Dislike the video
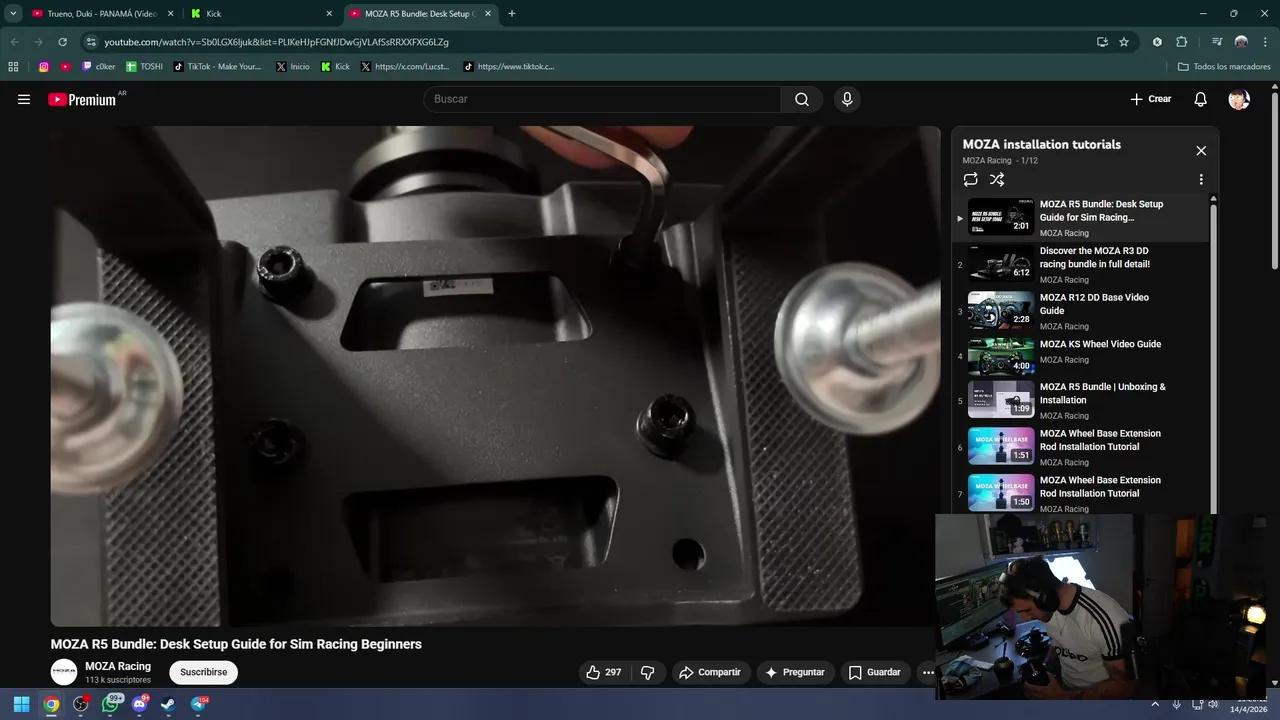 pos(647,672)
